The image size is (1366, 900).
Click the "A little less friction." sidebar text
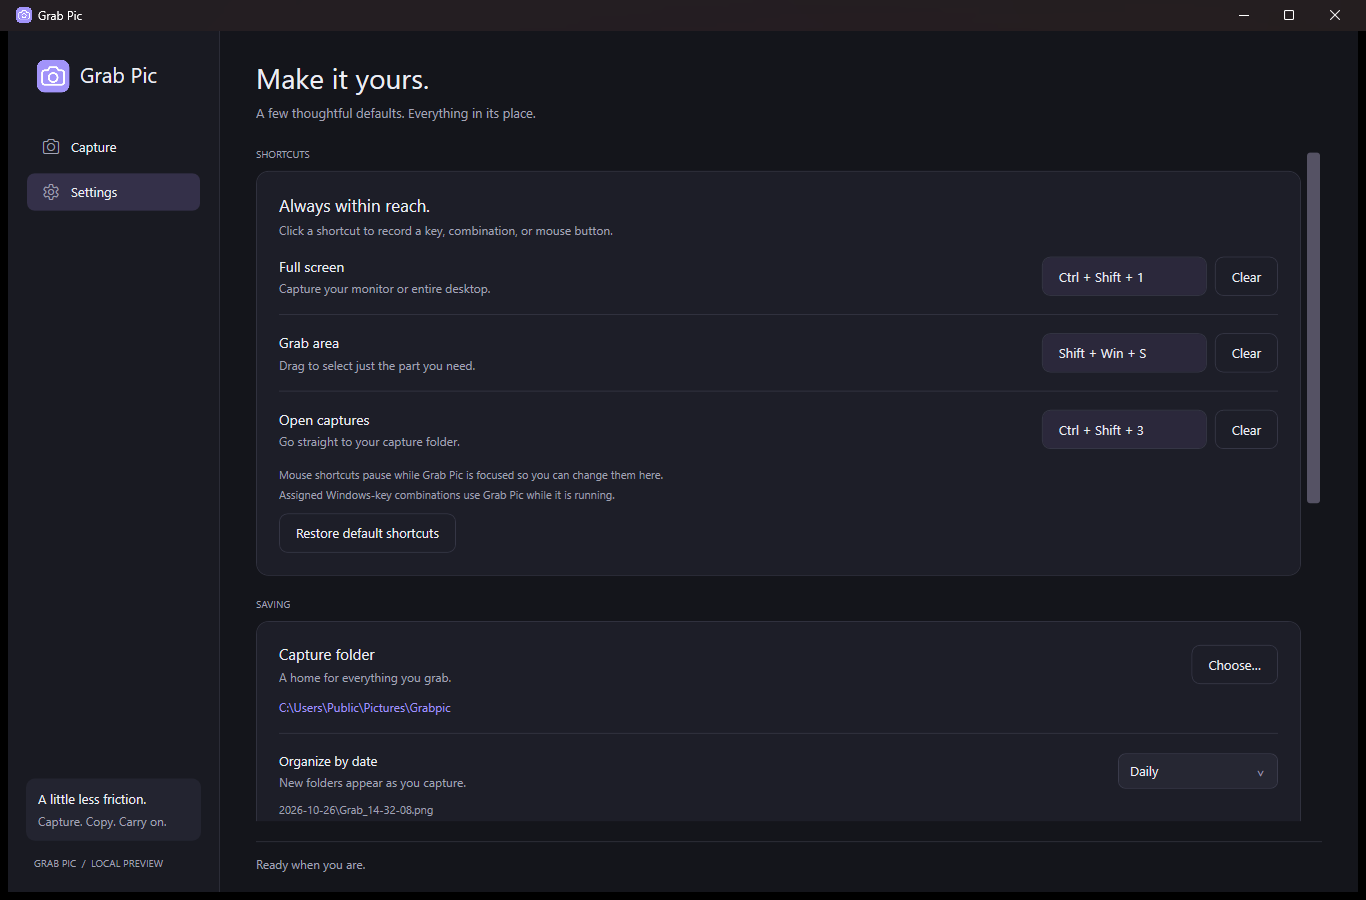pos(92,799)
